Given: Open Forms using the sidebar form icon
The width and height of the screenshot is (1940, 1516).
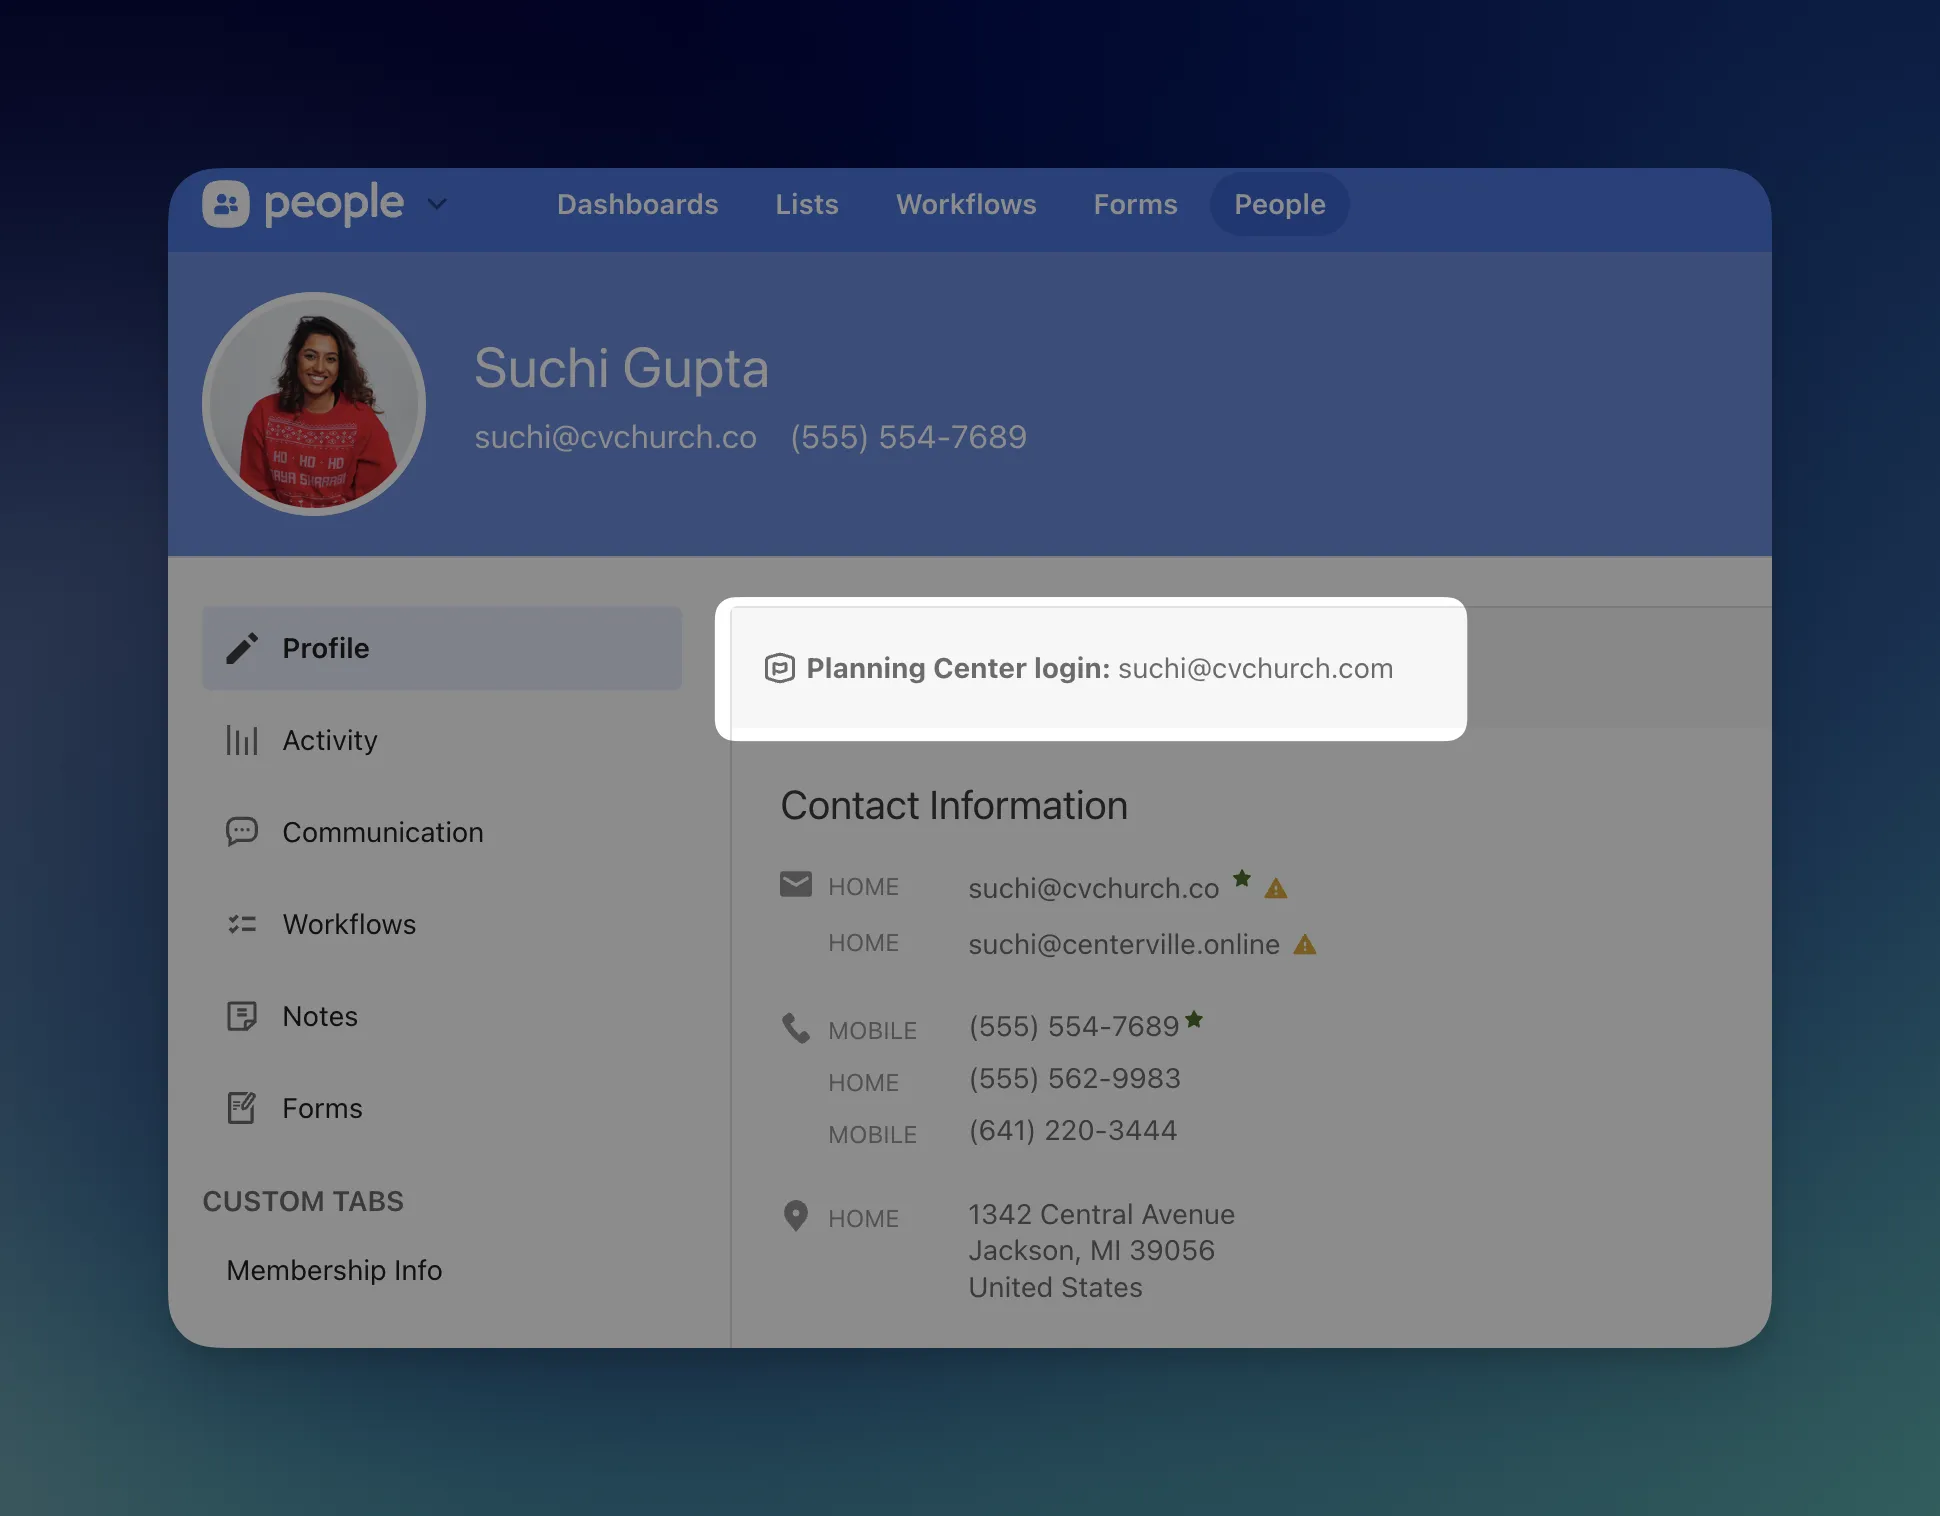Looking at the screenshot, I should click(242, 1107).
